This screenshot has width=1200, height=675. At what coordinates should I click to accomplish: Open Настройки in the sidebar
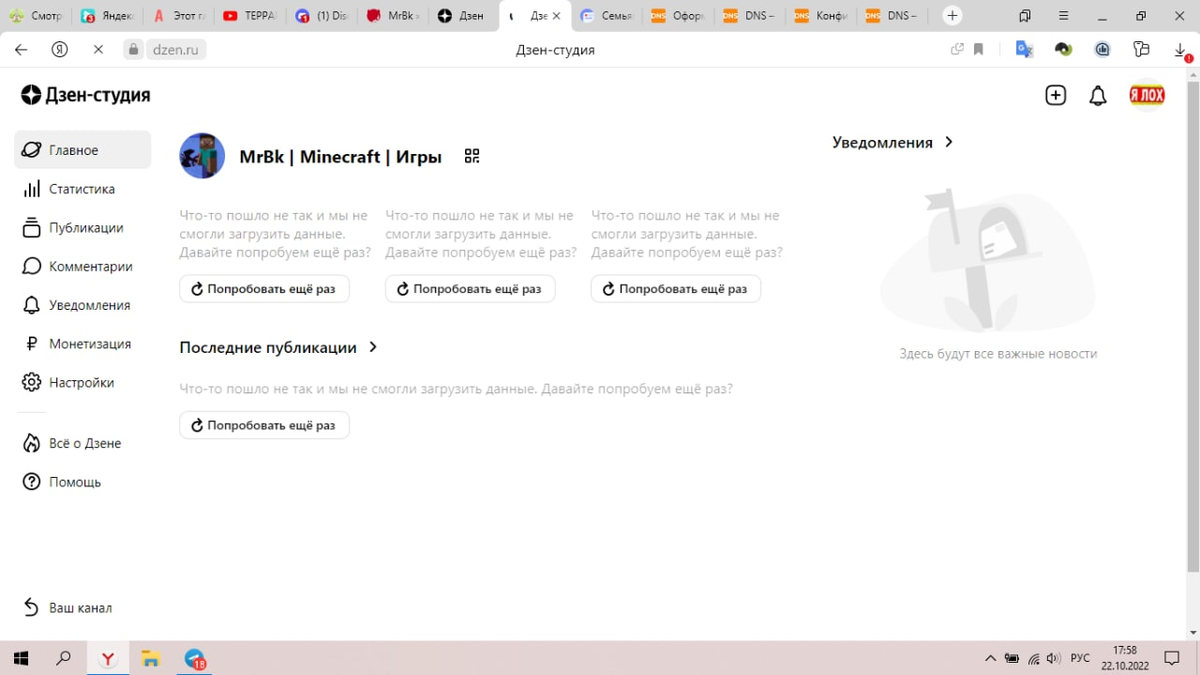tap(83, 383)
